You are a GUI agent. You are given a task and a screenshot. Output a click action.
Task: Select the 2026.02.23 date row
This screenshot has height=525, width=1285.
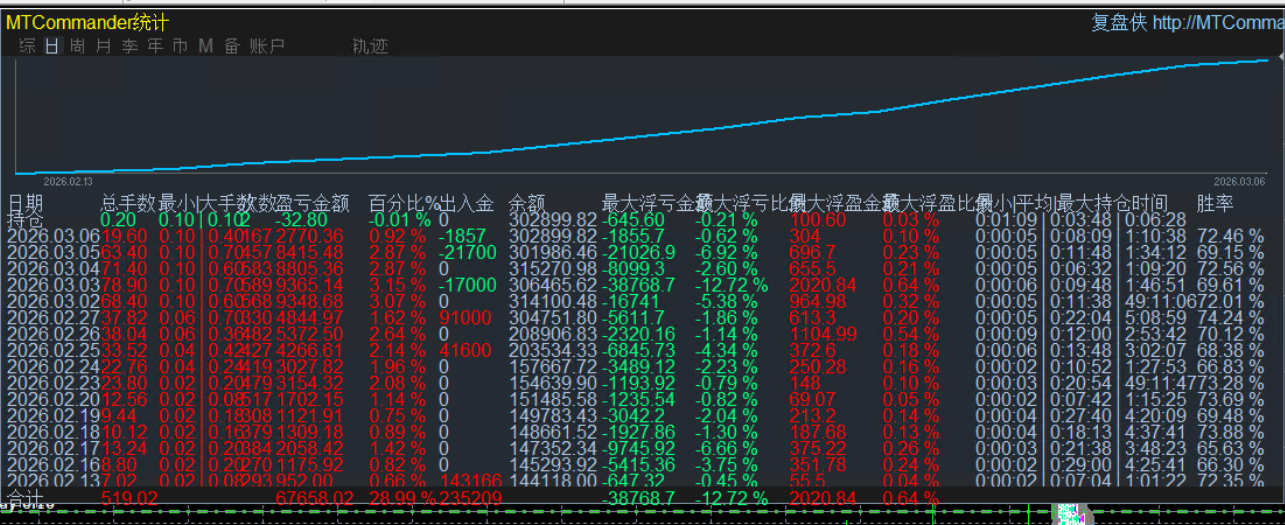click(53, 382)
